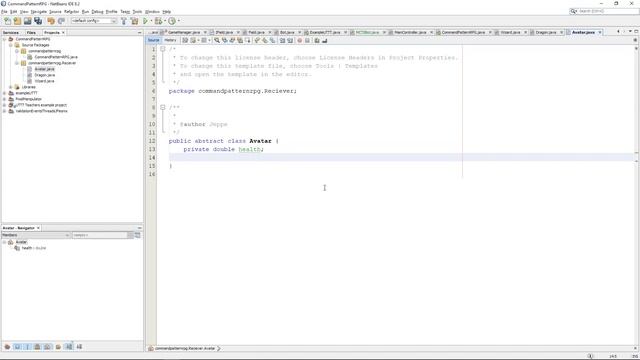Open the Run Project dropdown arrow

[151, 21]
